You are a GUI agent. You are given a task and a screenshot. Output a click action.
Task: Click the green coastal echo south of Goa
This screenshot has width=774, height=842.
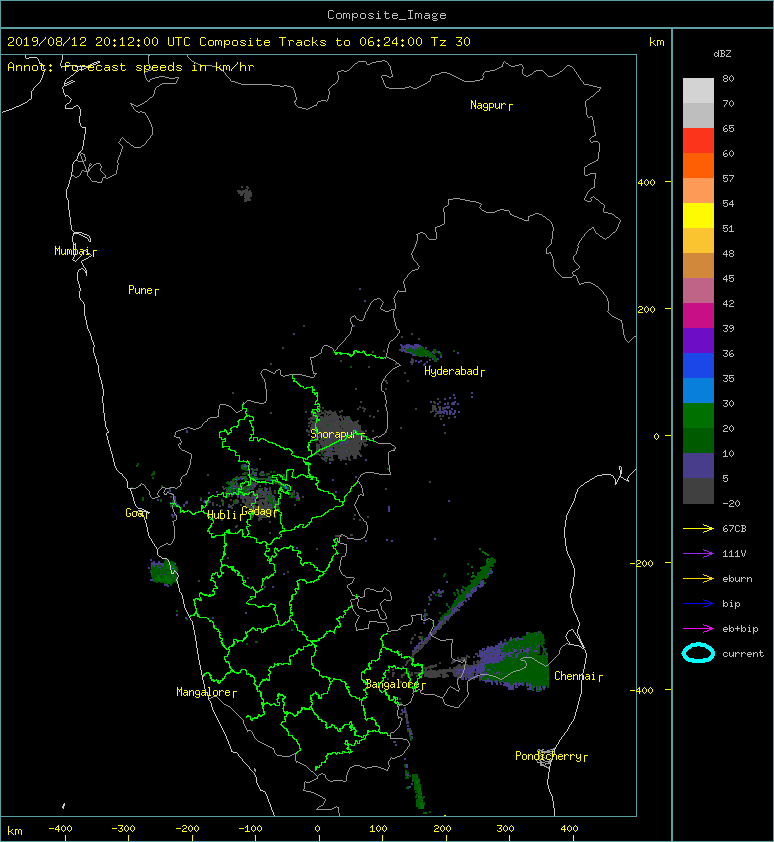[x=163, y=572]
